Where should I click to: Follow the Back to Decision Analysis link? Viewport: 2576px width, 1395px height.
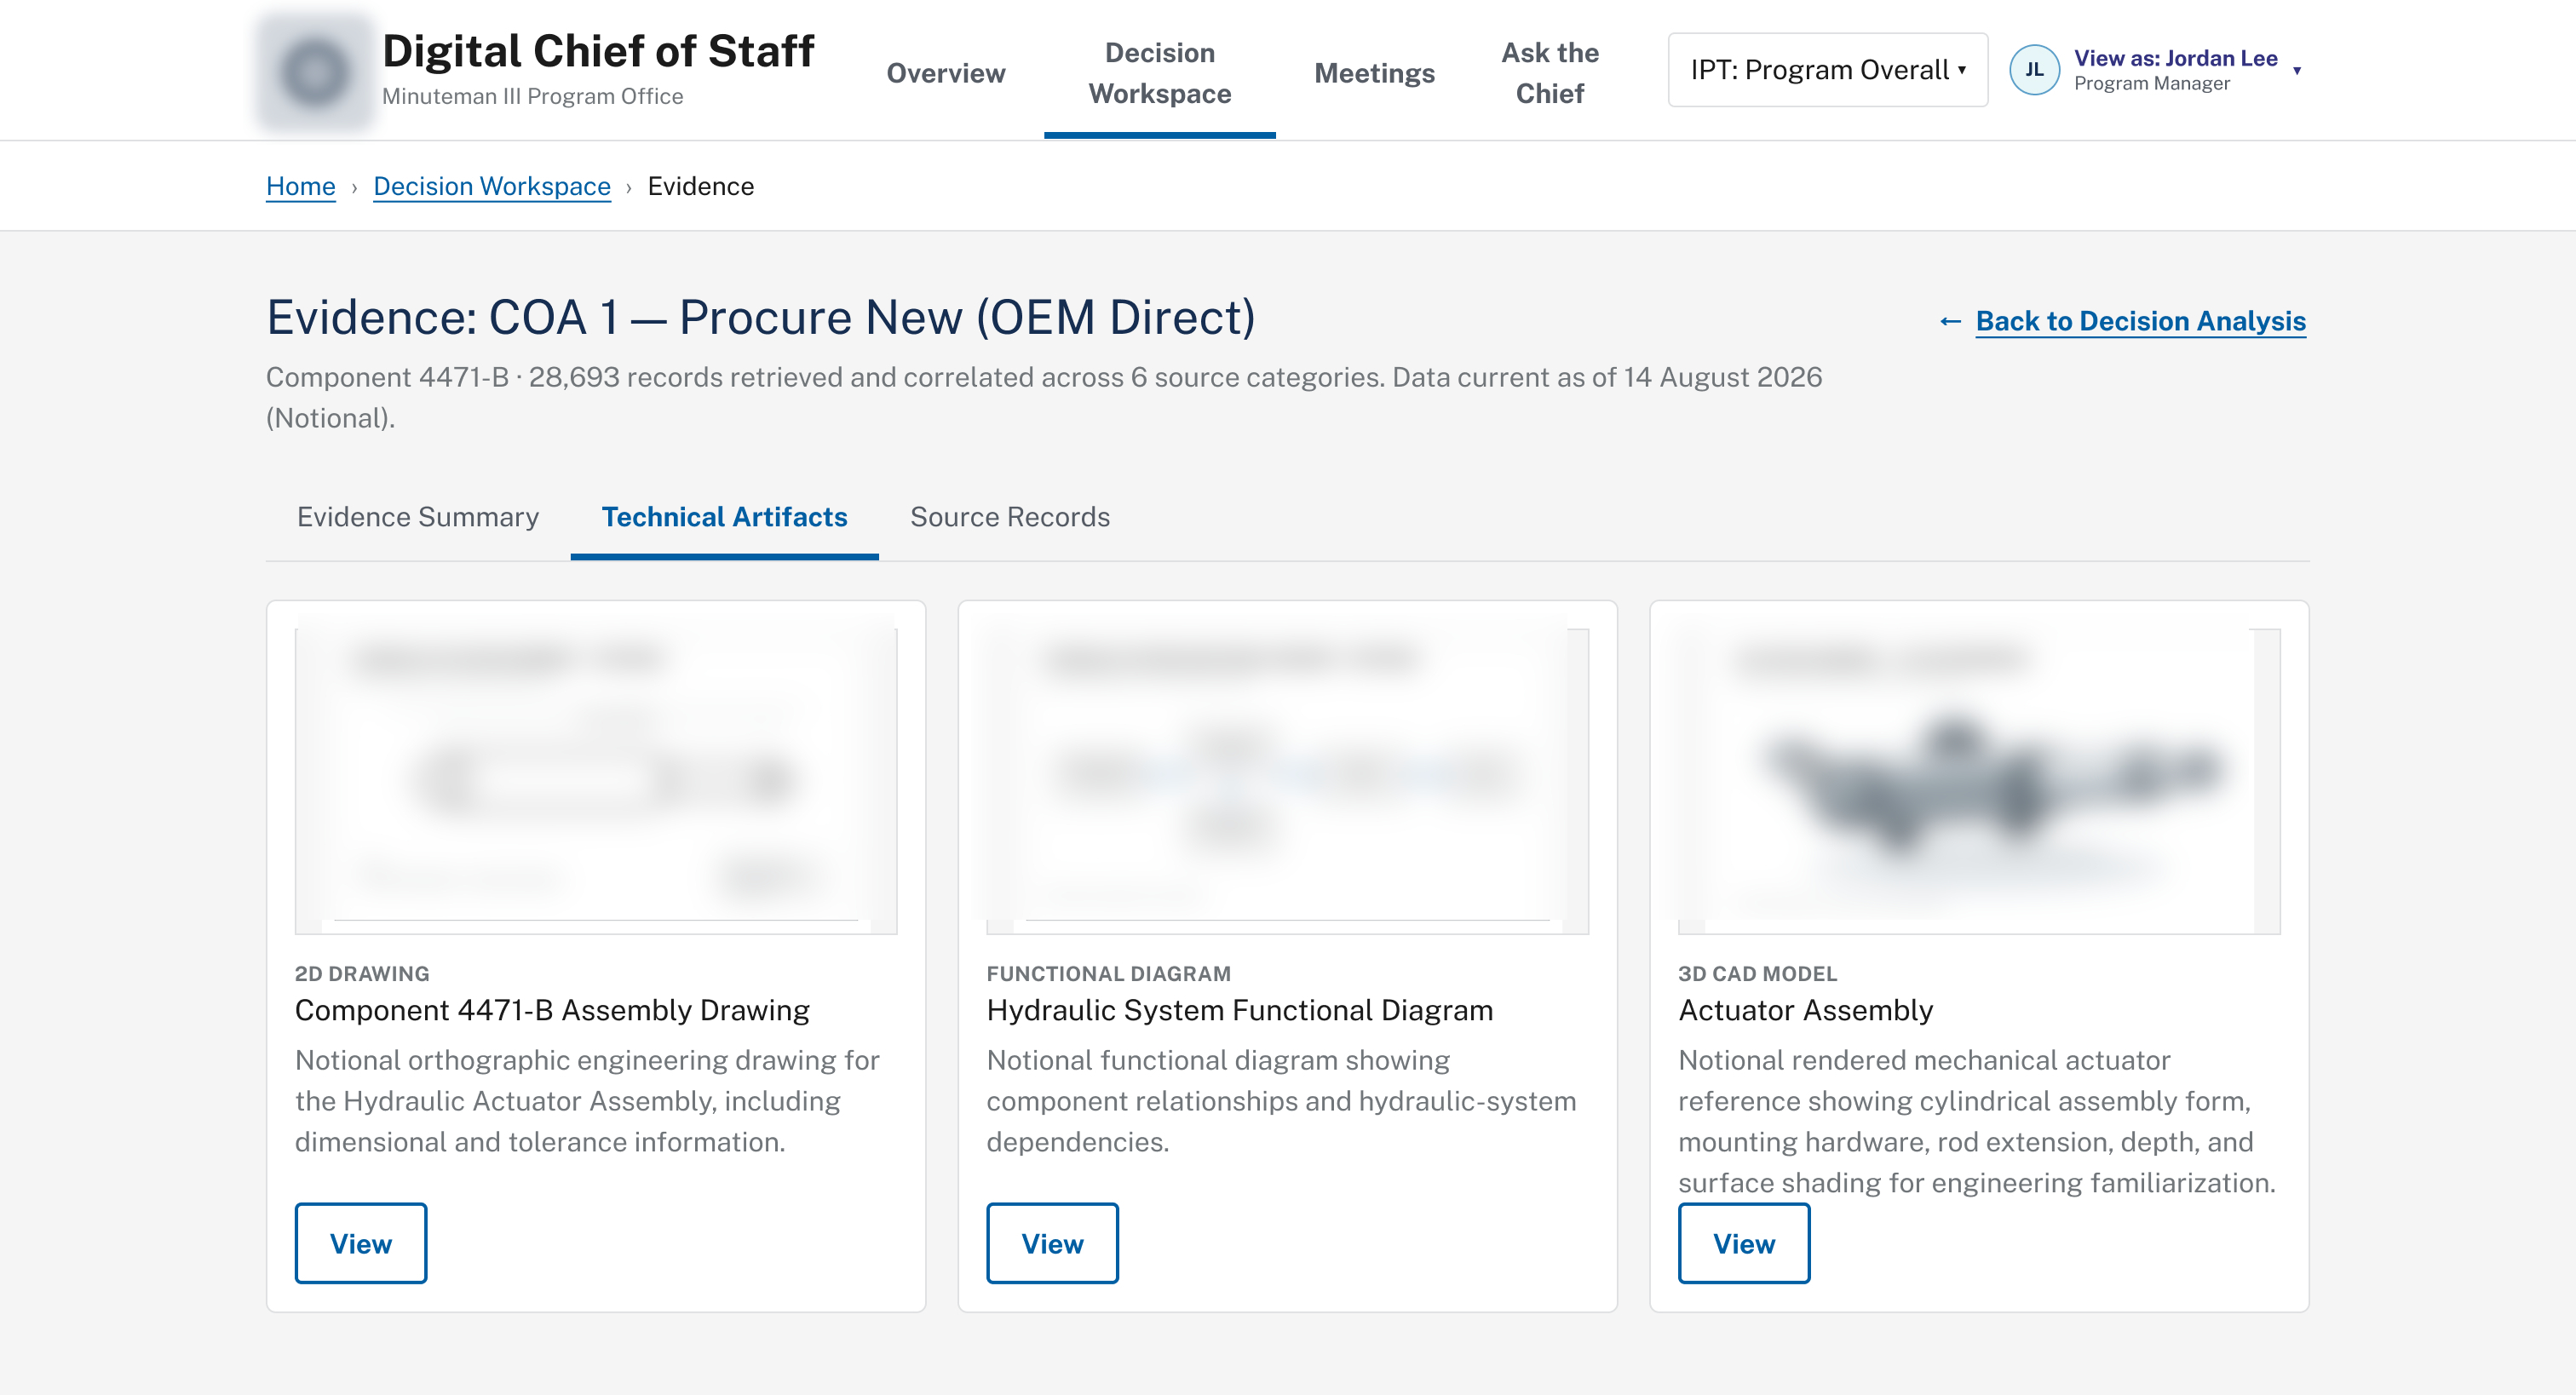click(2140, 321)
